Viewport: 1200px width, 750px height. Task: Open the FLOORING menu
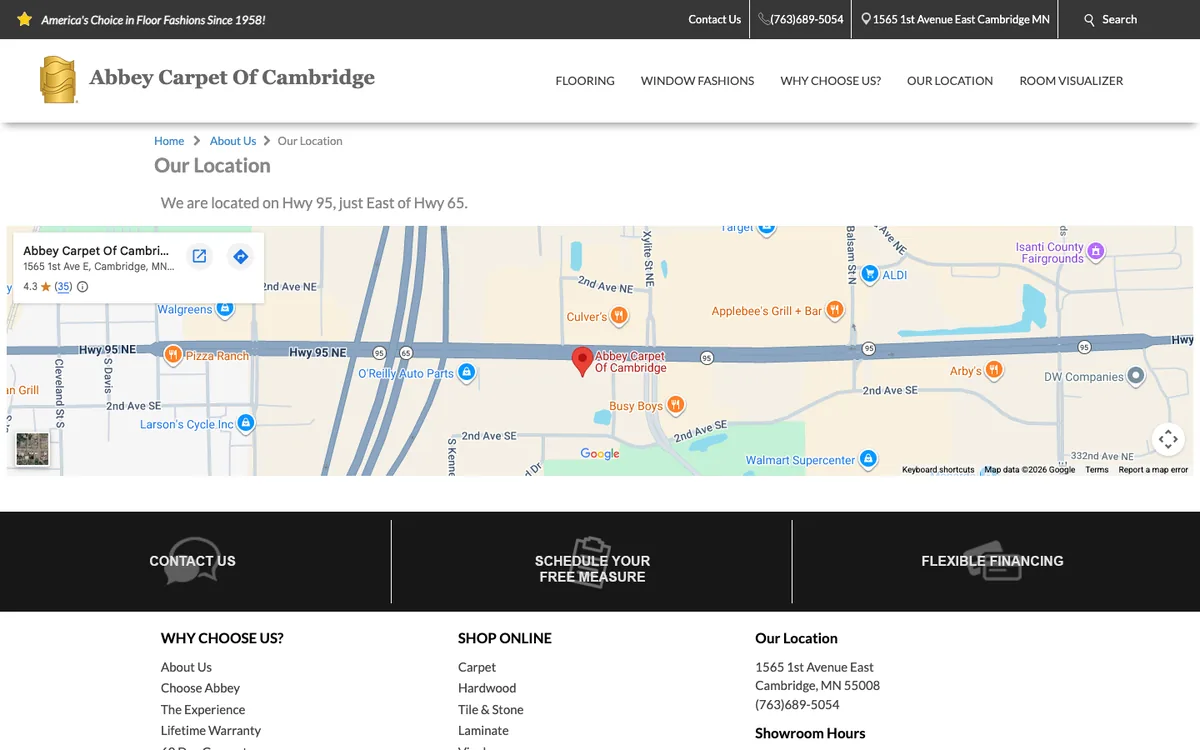pyautogui.click(x=585, y=81)
